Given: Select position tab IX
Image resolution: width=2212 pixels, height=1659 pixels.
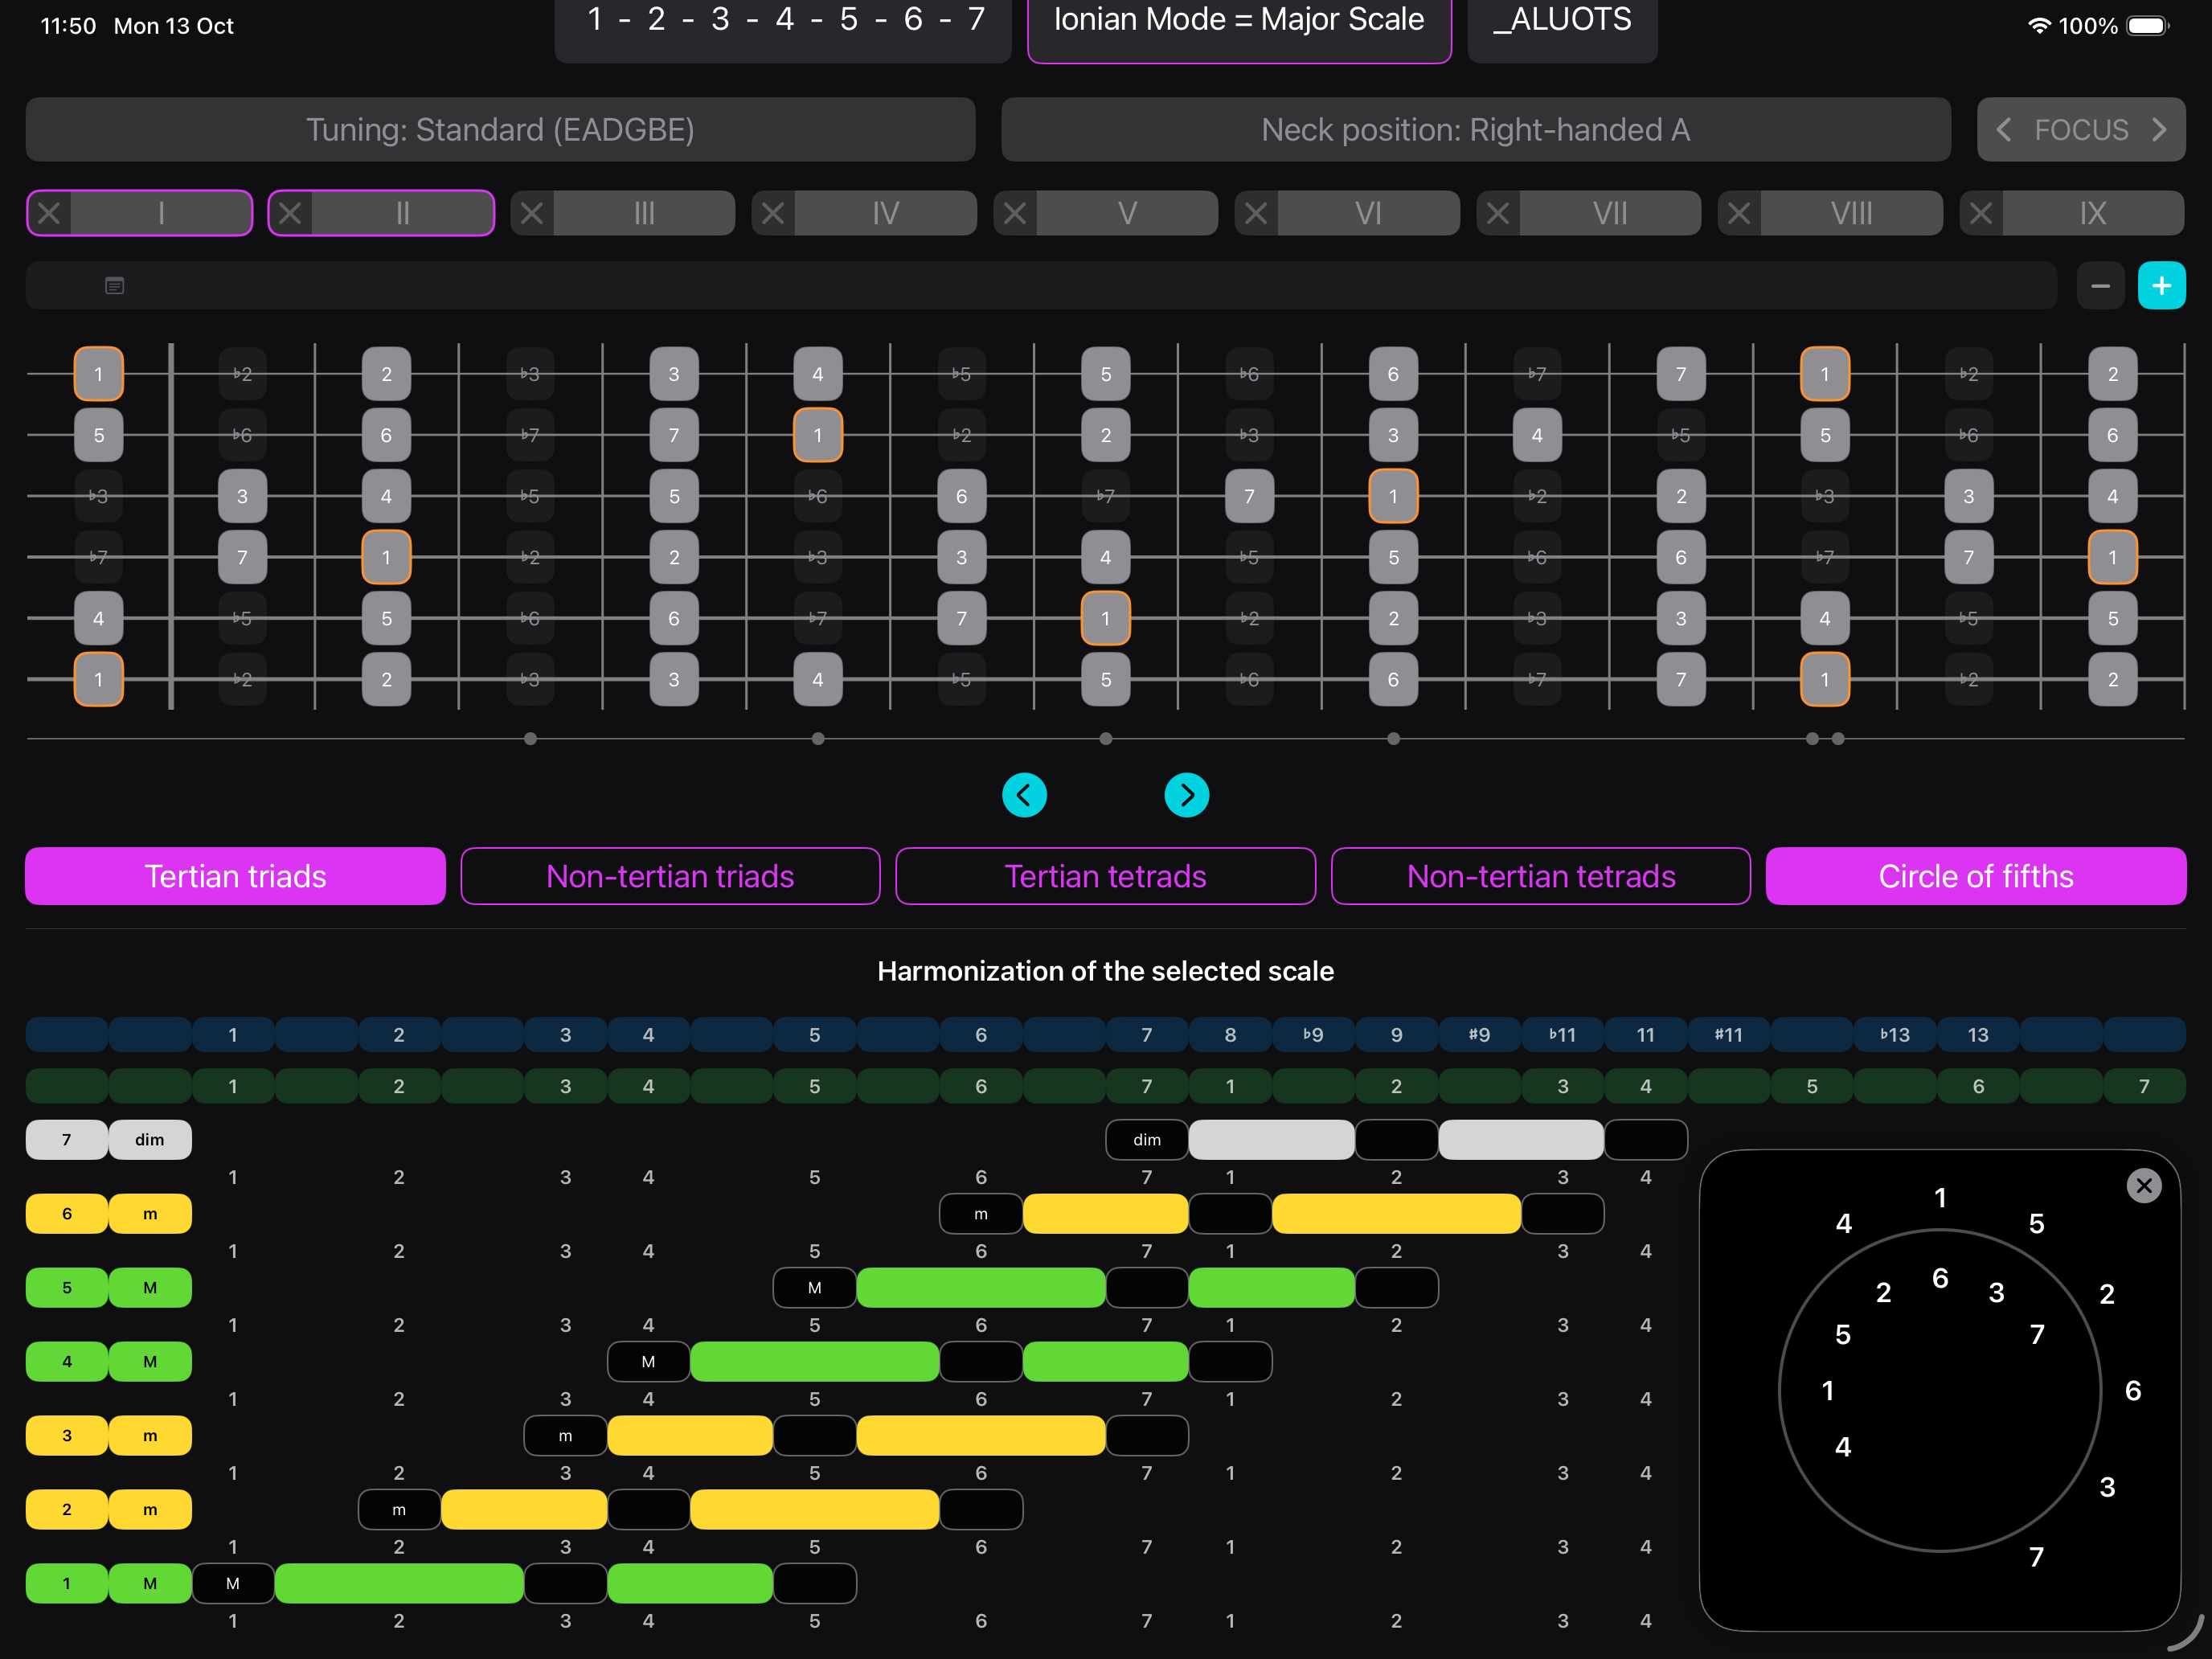Looking at the screenshot, I should [2092, 213].
